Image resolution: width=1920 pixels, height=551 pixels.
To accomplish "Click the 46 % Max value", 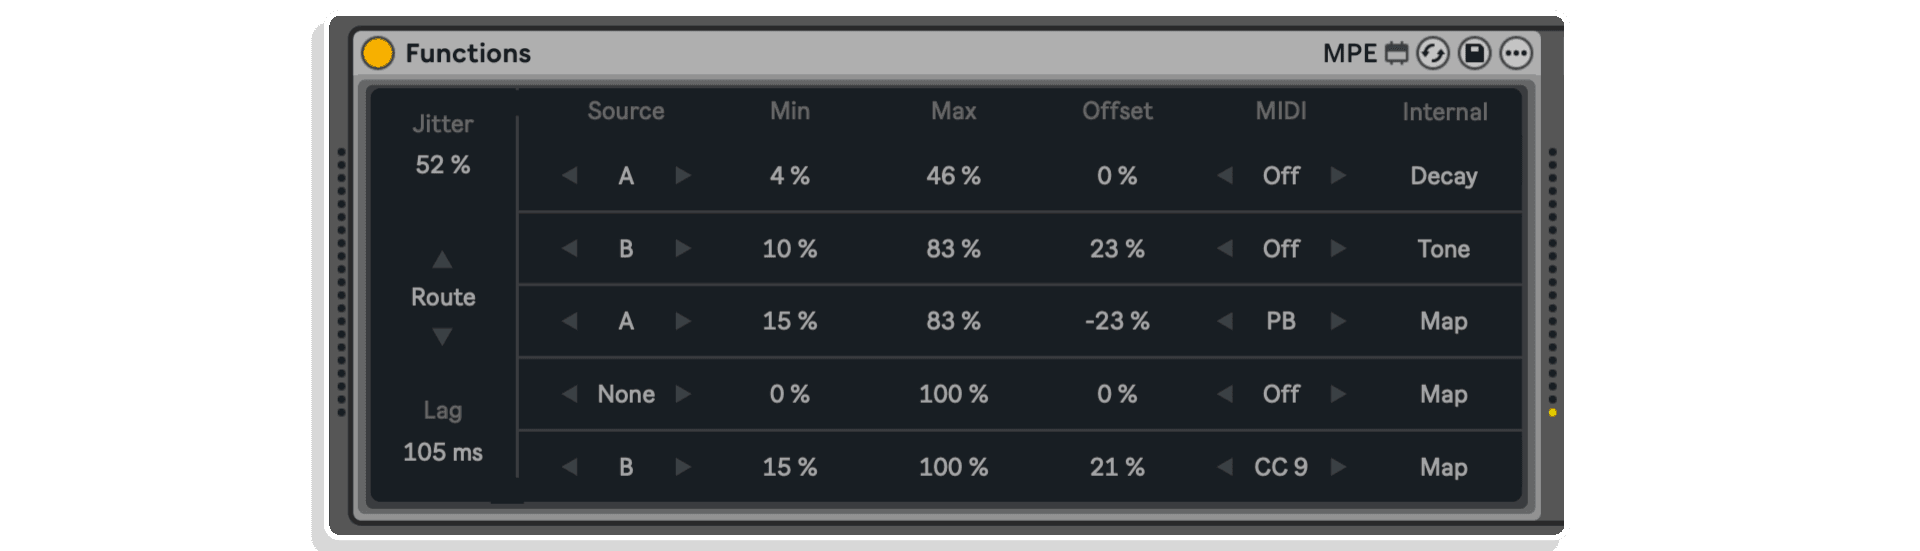I will pyautogui.click(x=953, y=176).
